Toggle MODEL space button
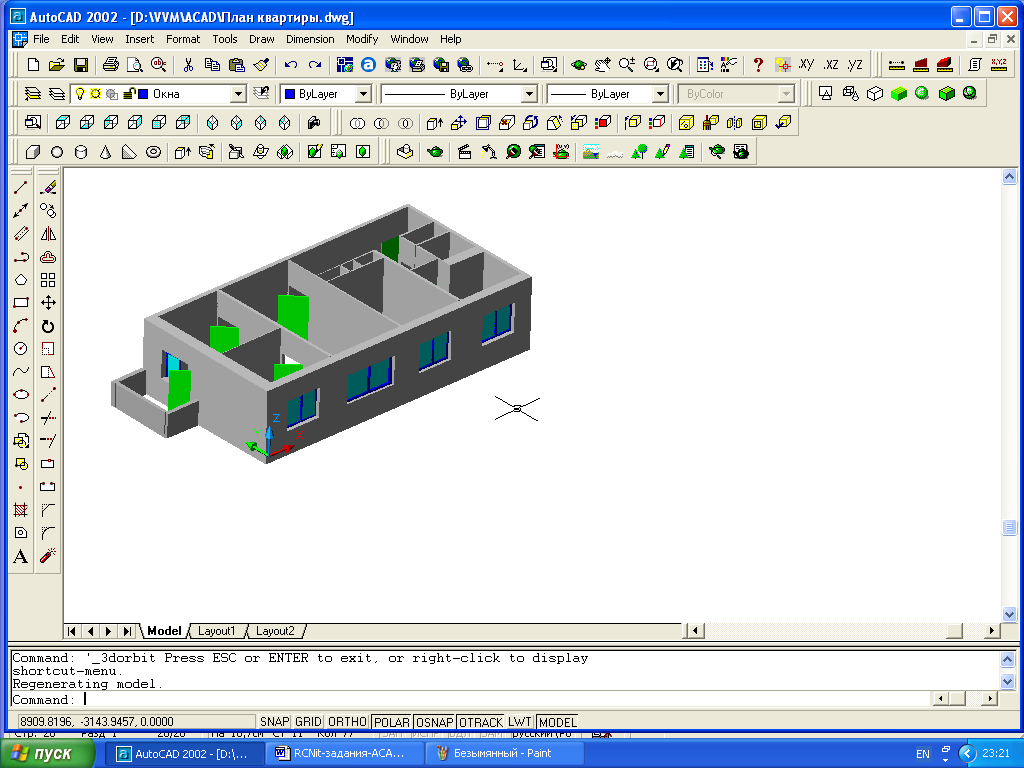The width and height of the screenshot is (1024, 768). [x=558, y=722]
